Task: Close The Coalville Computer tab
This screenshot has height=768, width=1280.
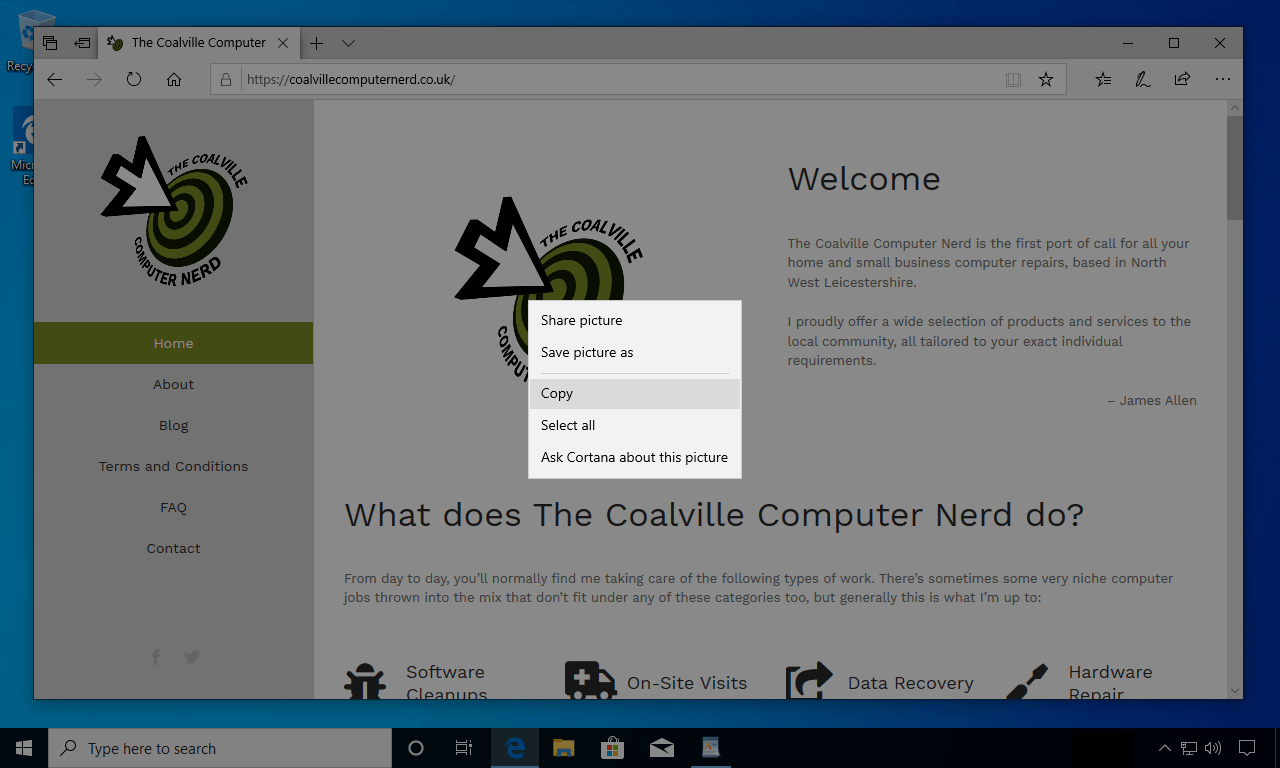Action: (x=283, y=43)
